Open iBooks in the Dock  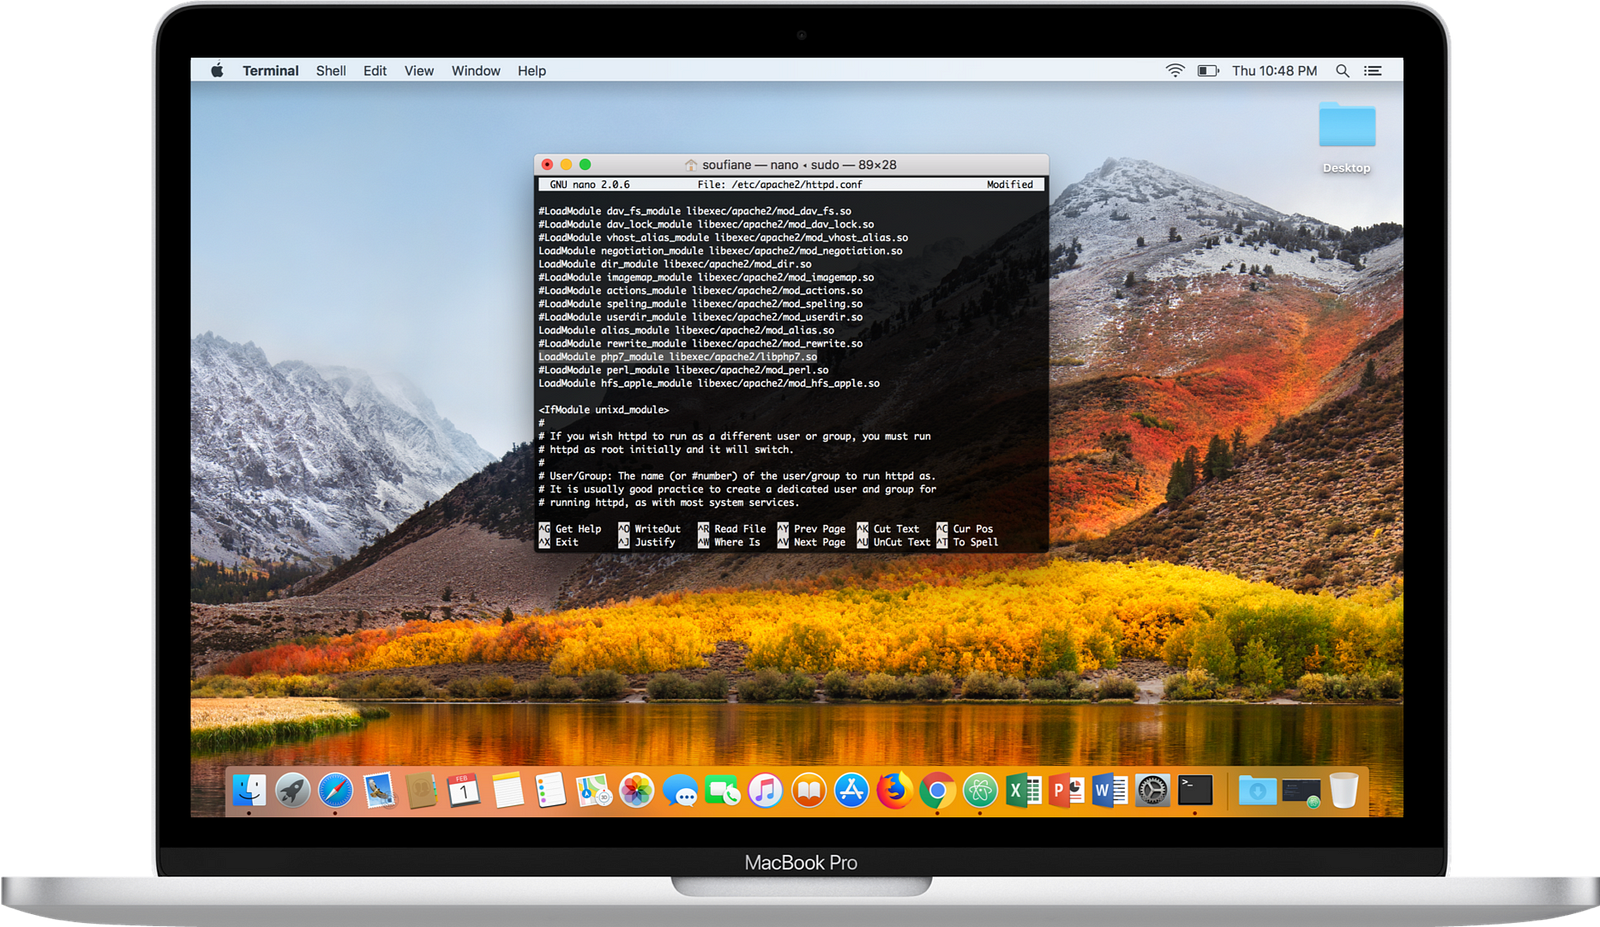point(808,791)
